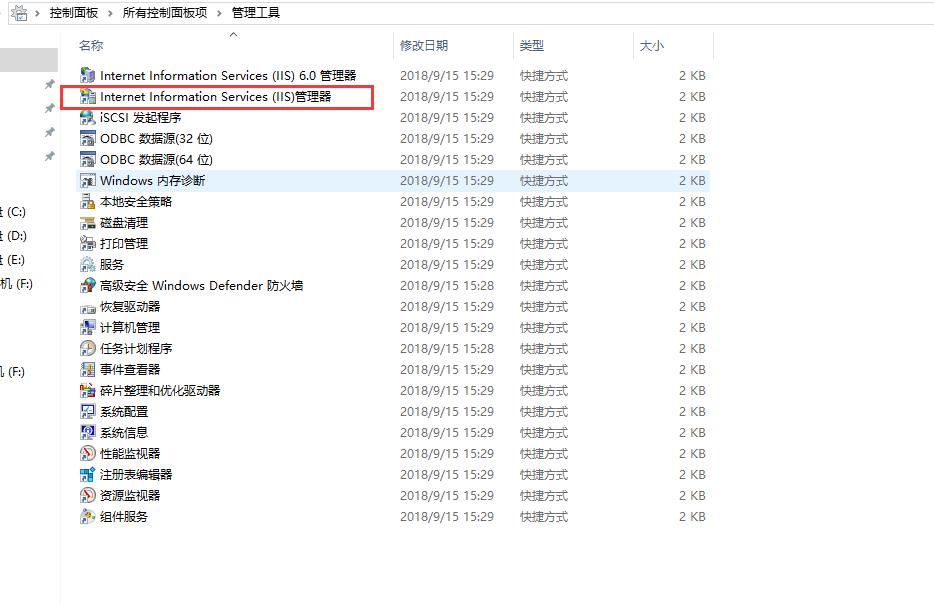Select the IIS 6.0 管理器 icon
Image resolution: width=934 pixels, height=605 pixels.
[88, 76]
